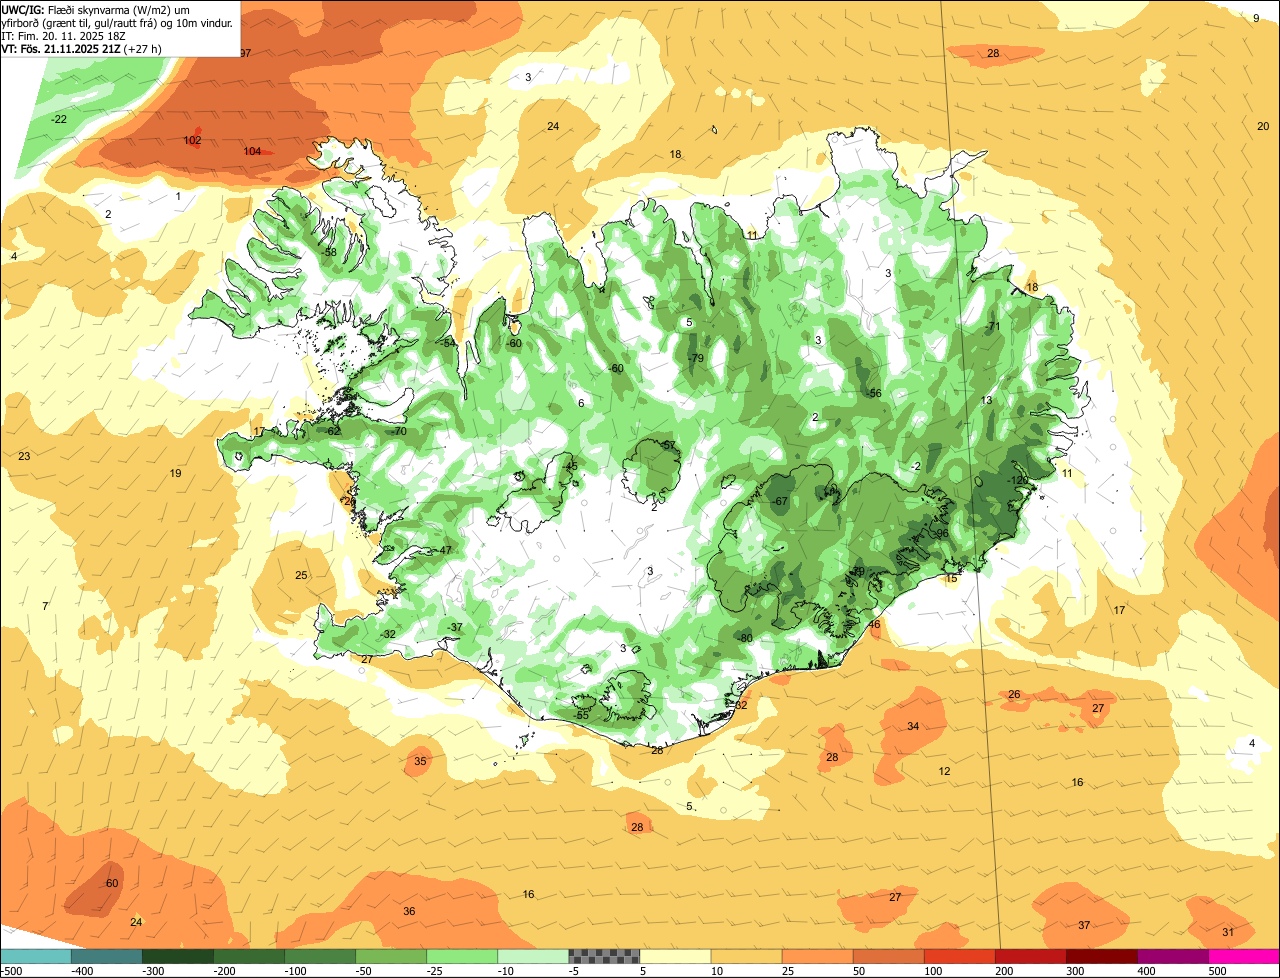1280x978 pixels.
Task: Click the '-80' value in south Iceland
Action: click(744, 639)
